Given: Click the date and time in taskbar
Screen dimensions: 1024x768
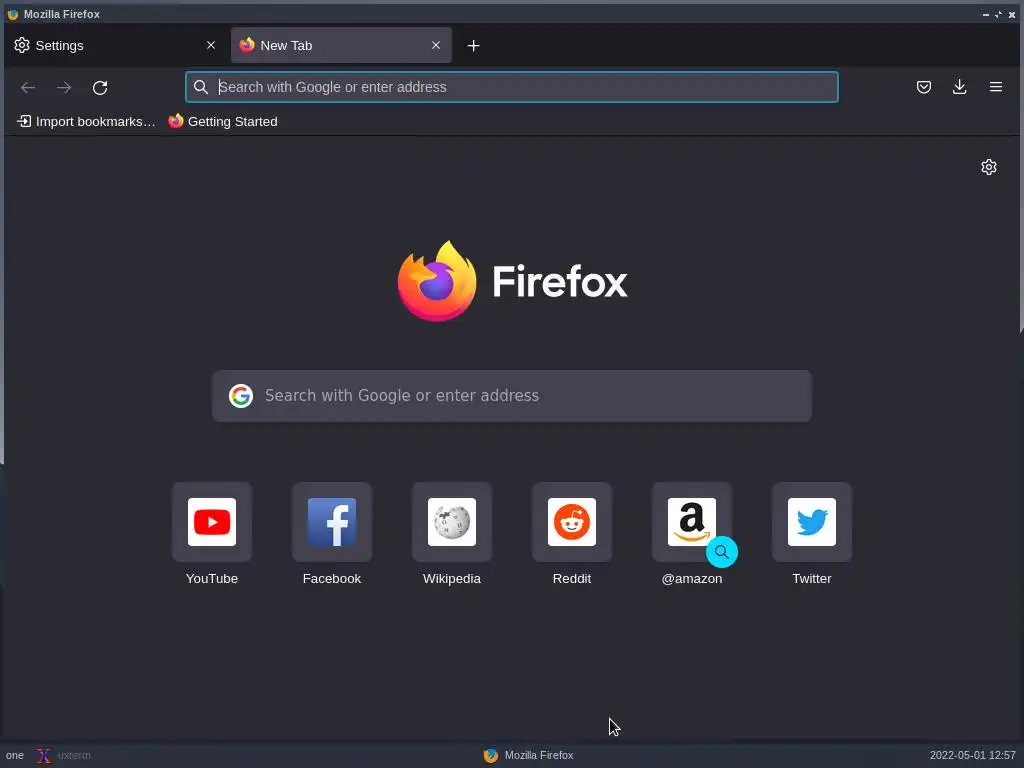Looking at the screenshot, I should click(972, 756).
